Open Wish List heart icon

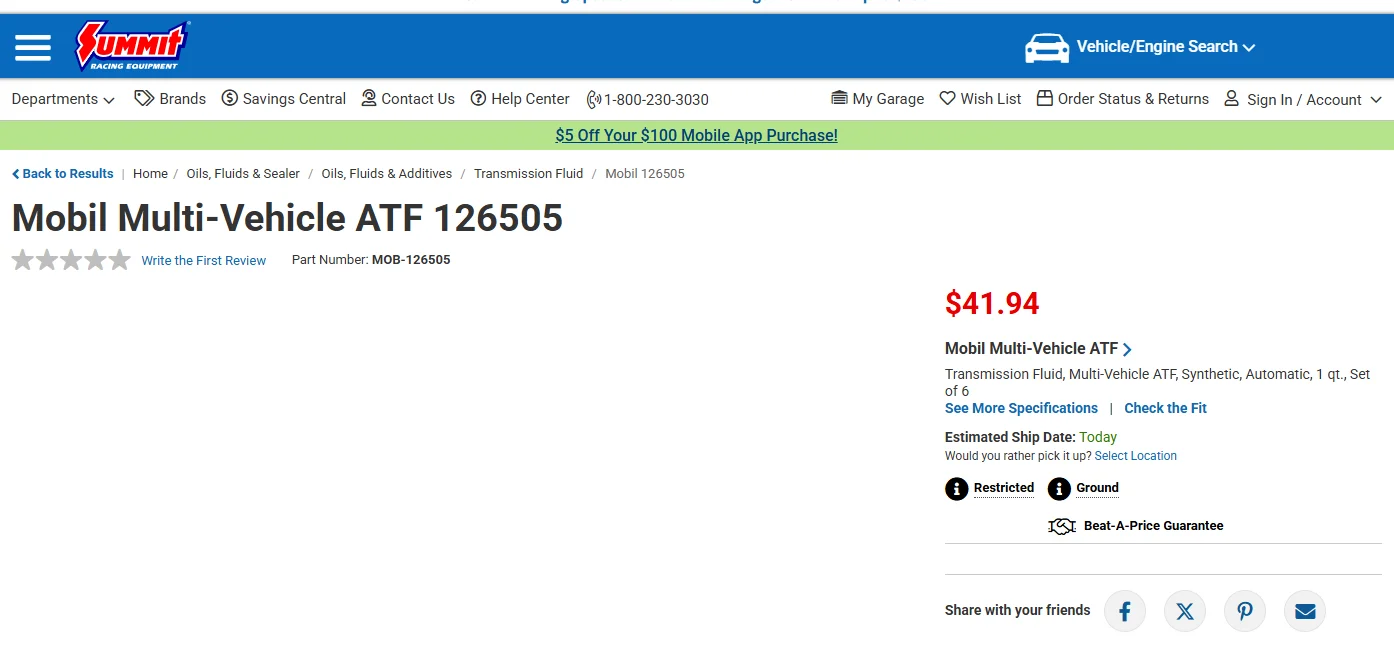[x=947, y=98]
